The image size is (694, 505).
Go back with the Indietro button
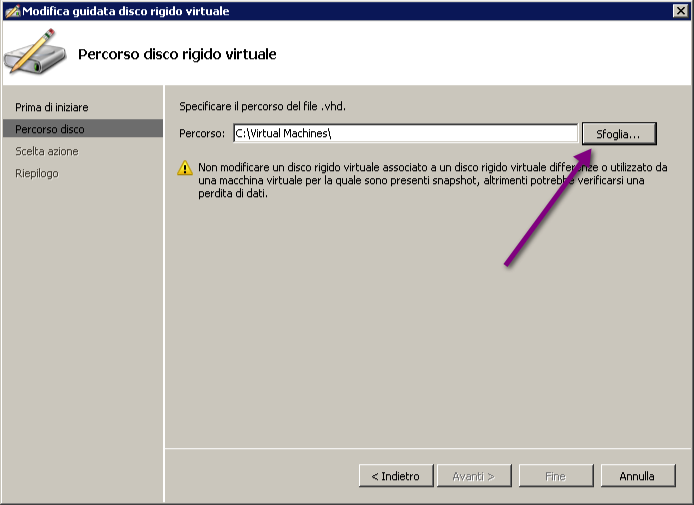coord(396,476)
